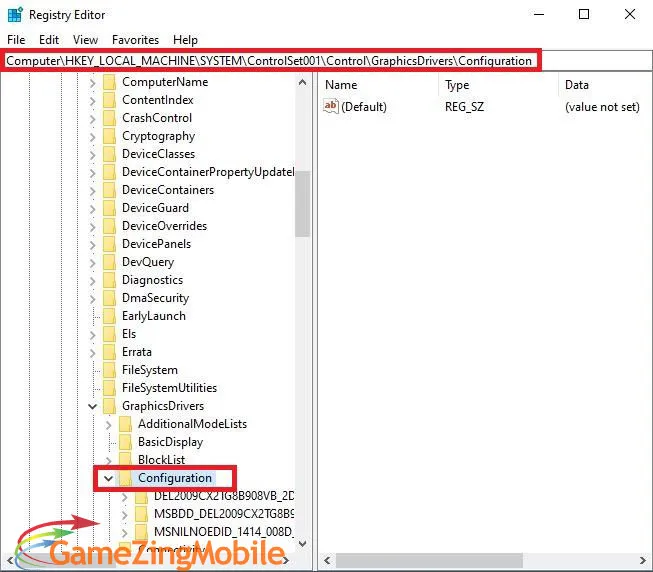Click the values pane horizontal scrollbar thumb
This screenshot has height=572, width=653.
[429, 560]
